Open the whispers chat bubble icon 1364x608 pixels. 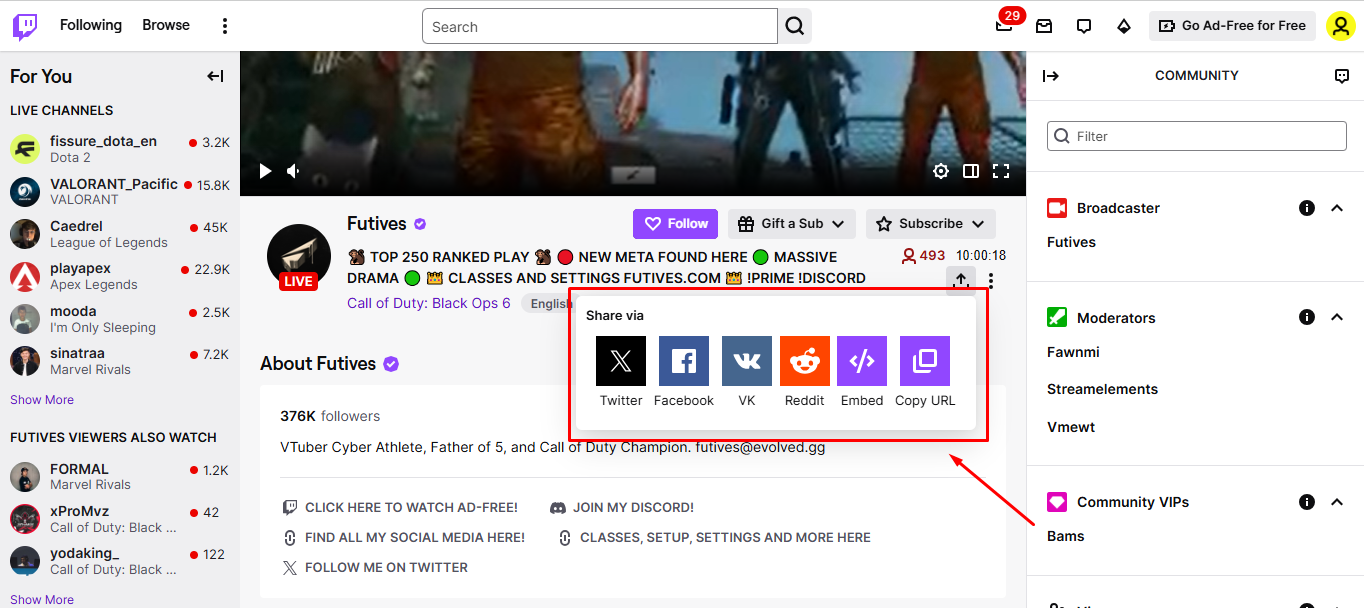[1084, 26]
